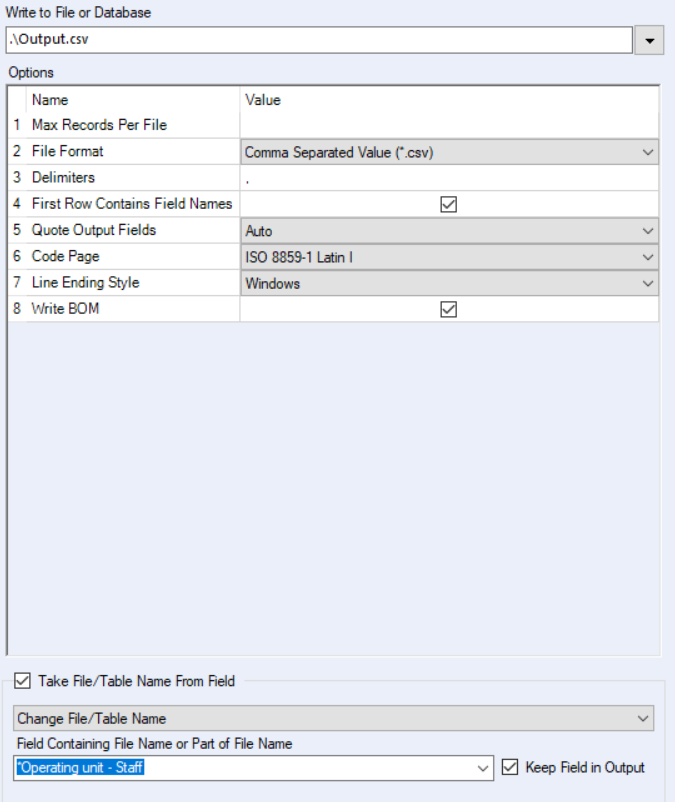Toggle Keep Field in Output checkbox
675x802 pixels.
[510, 768]
